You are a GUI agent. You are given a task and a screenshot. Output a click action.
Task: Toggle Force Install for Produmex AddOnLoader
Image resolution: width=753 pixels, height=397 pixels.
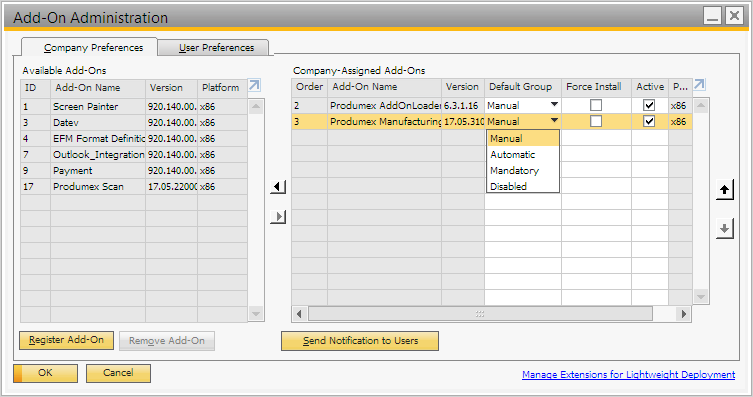pos(596,105)
